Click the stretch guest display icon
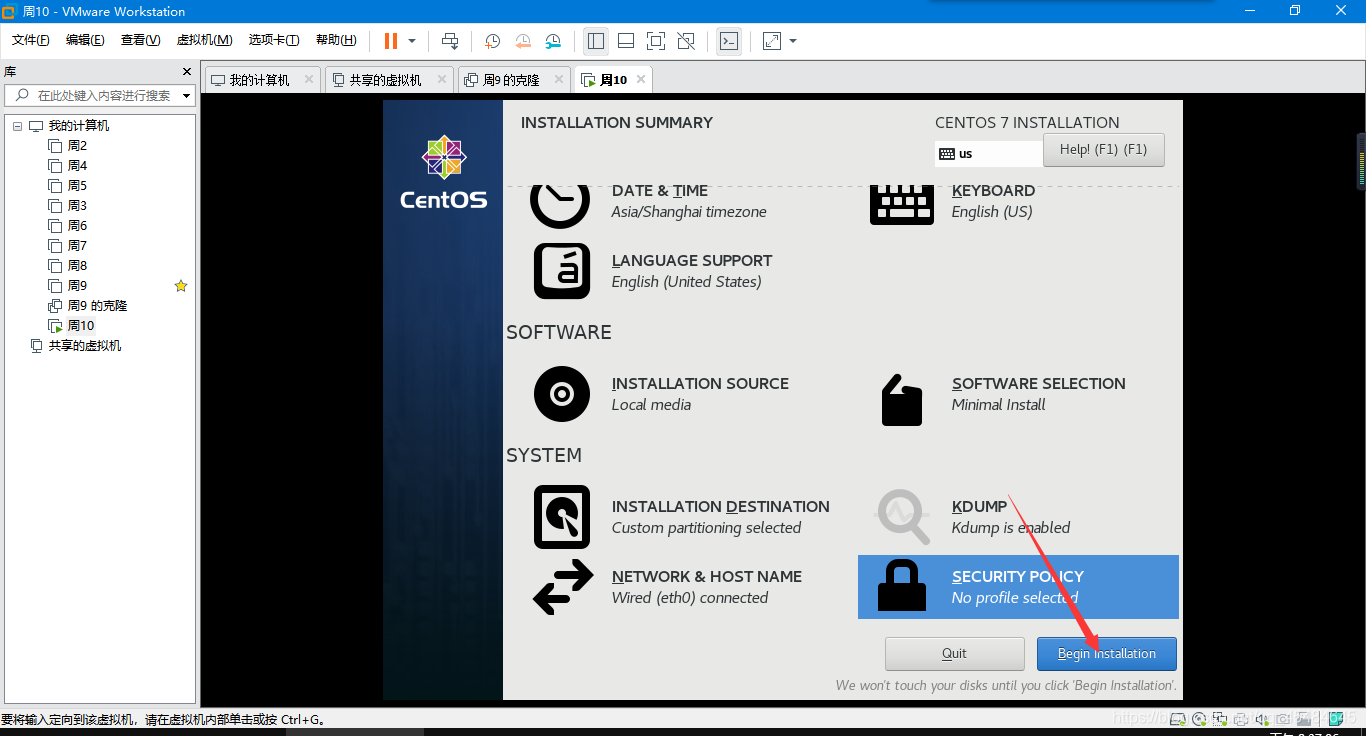Screen dimensions: 1366x736 click(772, 41)
